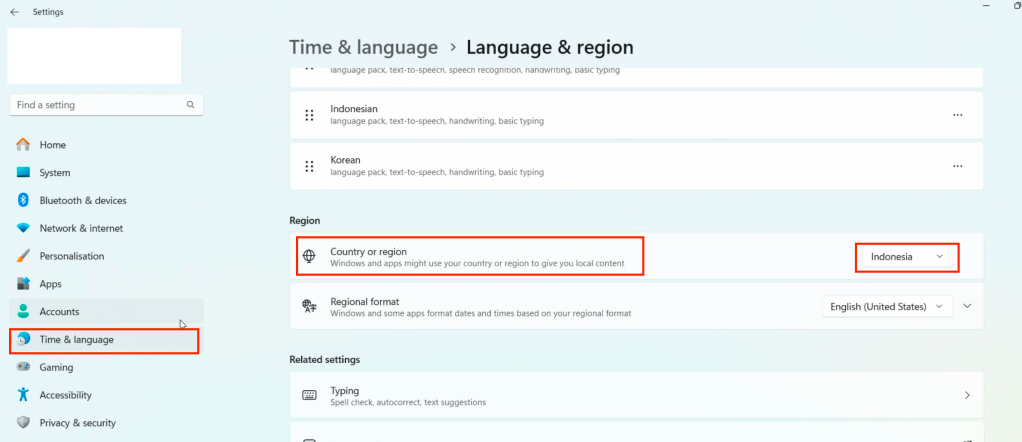Viewport: 1022px width, 442px height.
Task: Click the back arrow in Settings header
Action: [14, 12]
